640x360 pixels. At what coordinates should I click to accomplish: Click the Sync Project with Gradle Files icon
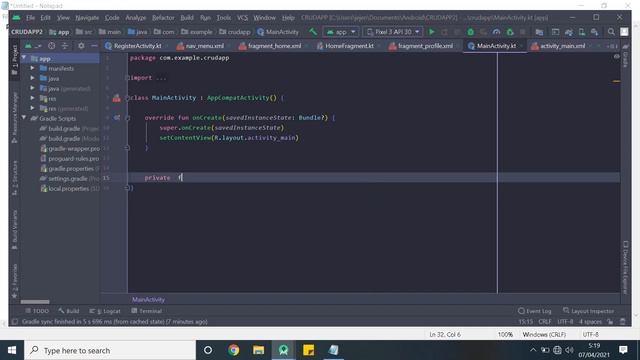(569, 31)
